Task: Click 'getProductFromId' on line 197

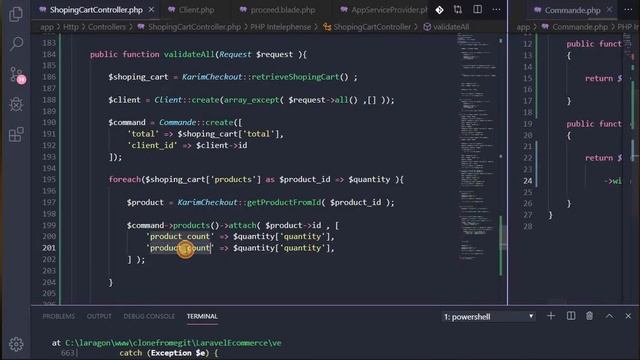Action: point(284,202)
